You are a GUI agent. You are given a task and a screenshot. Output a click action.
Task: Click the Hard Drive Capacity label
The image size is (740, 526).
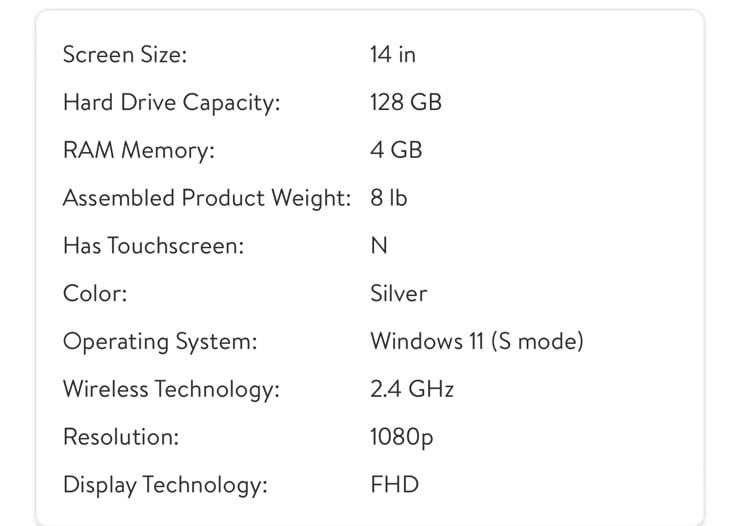click(x=171, y=103)
